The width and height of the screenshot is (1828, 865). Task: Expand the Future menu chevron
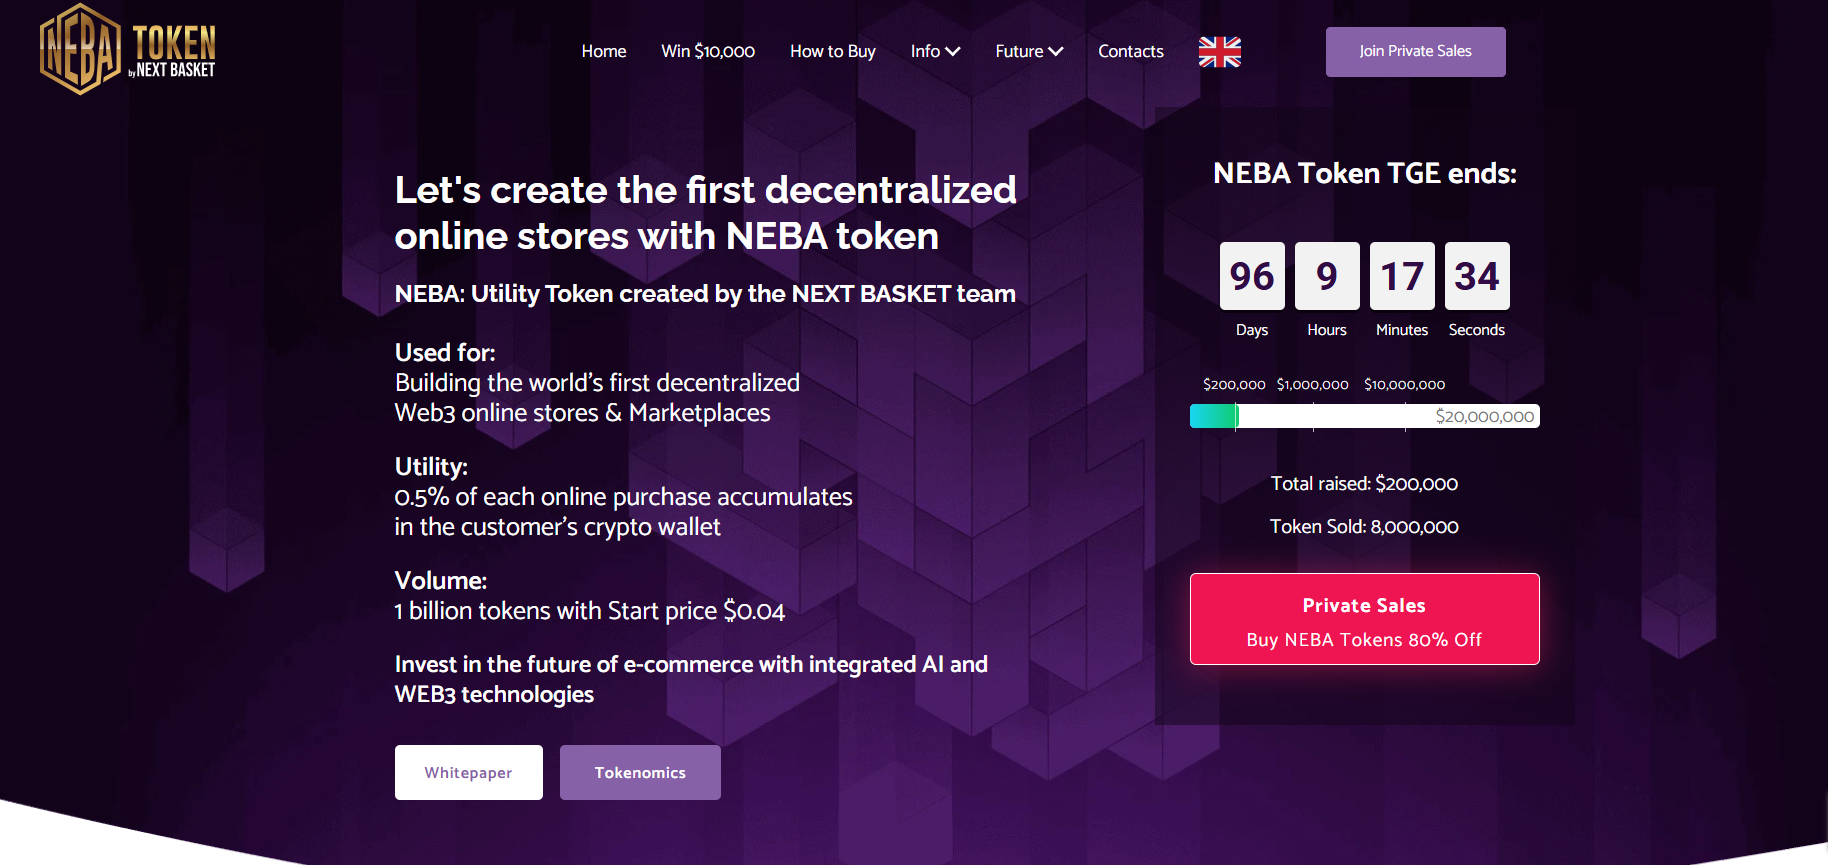[1055, 51]
